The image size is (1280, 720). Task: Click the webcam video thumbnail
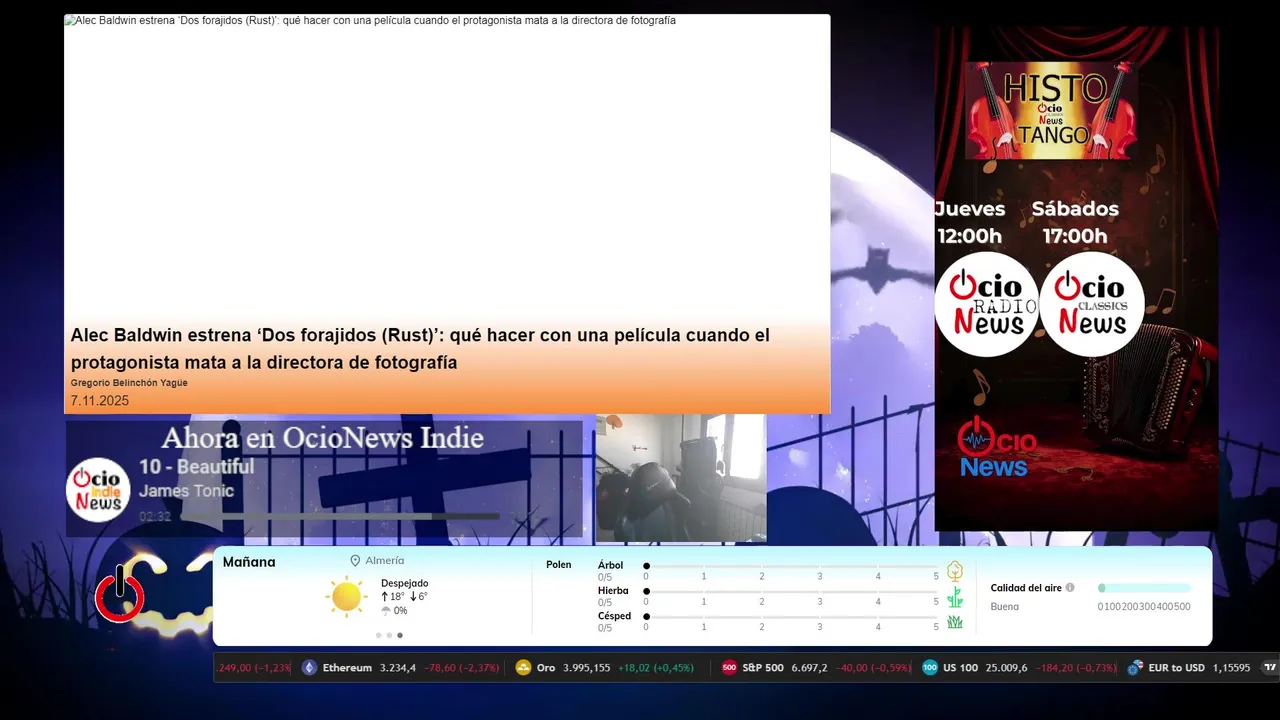pyautogui.click(x=681, y=478)
